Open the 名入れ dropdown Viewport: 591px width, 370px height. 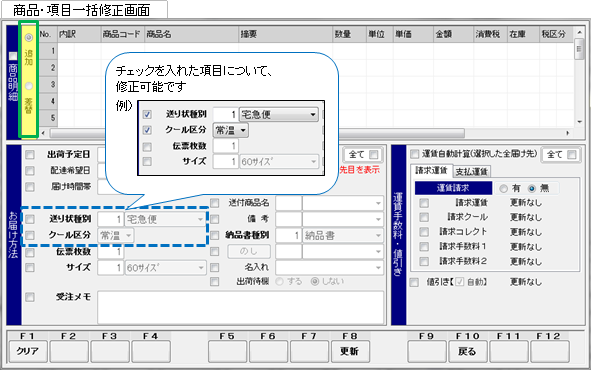[378, 268]
